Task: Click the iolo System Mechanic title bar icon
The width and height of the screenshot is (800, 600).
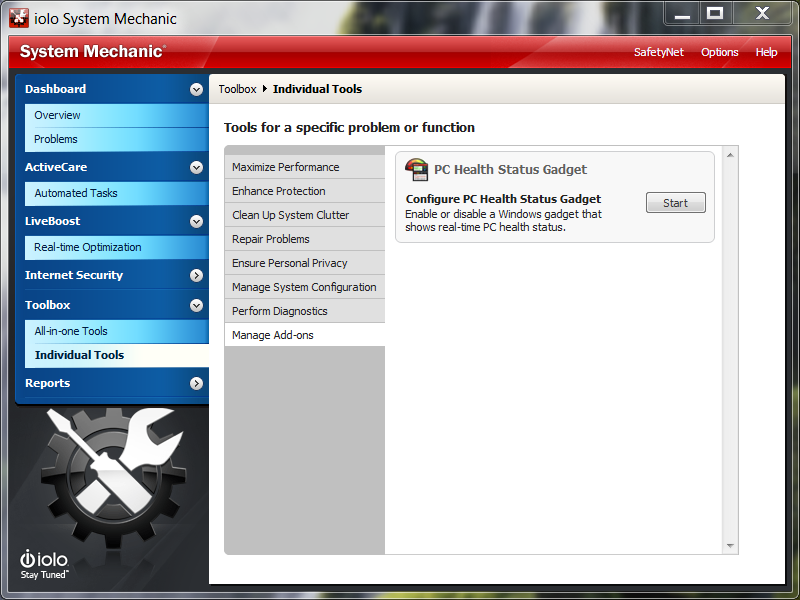Action: coord(18,18)
